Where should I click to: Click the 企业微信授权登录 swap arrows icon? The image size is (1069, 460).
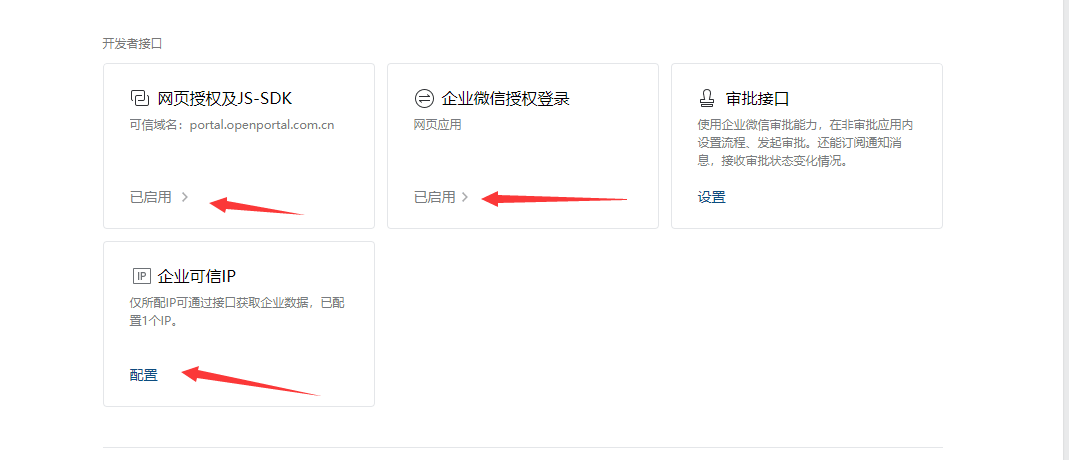(423, 99)
